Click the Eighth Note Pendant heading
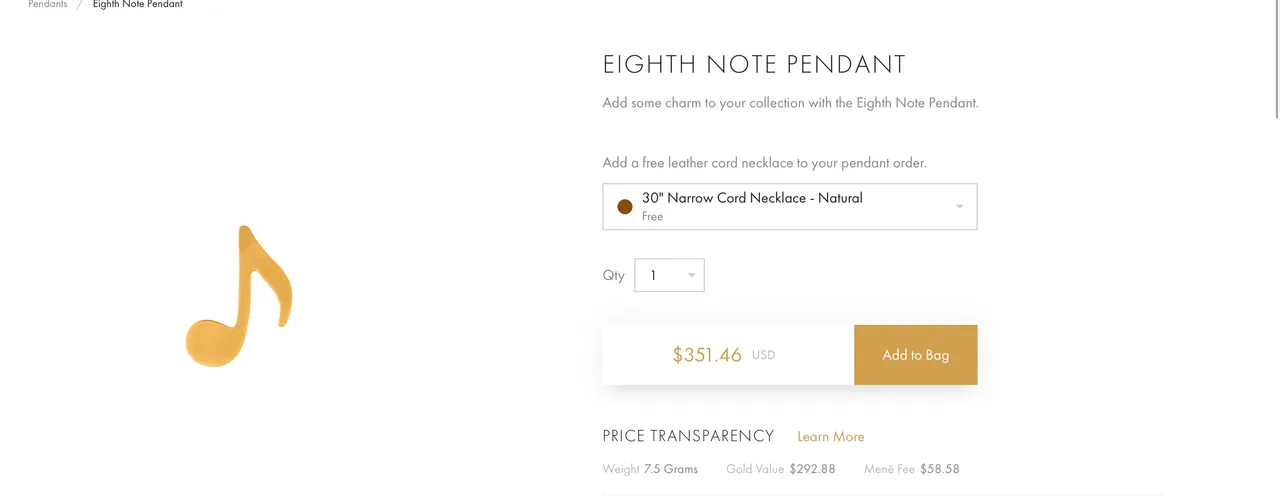1280x504 pixels. click(754, 65)
